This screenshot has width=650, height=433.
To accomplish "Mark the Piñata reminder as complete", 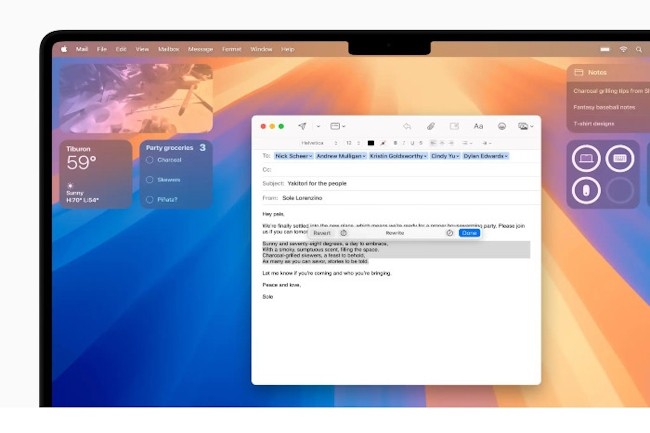I will (x=150, y=199).
